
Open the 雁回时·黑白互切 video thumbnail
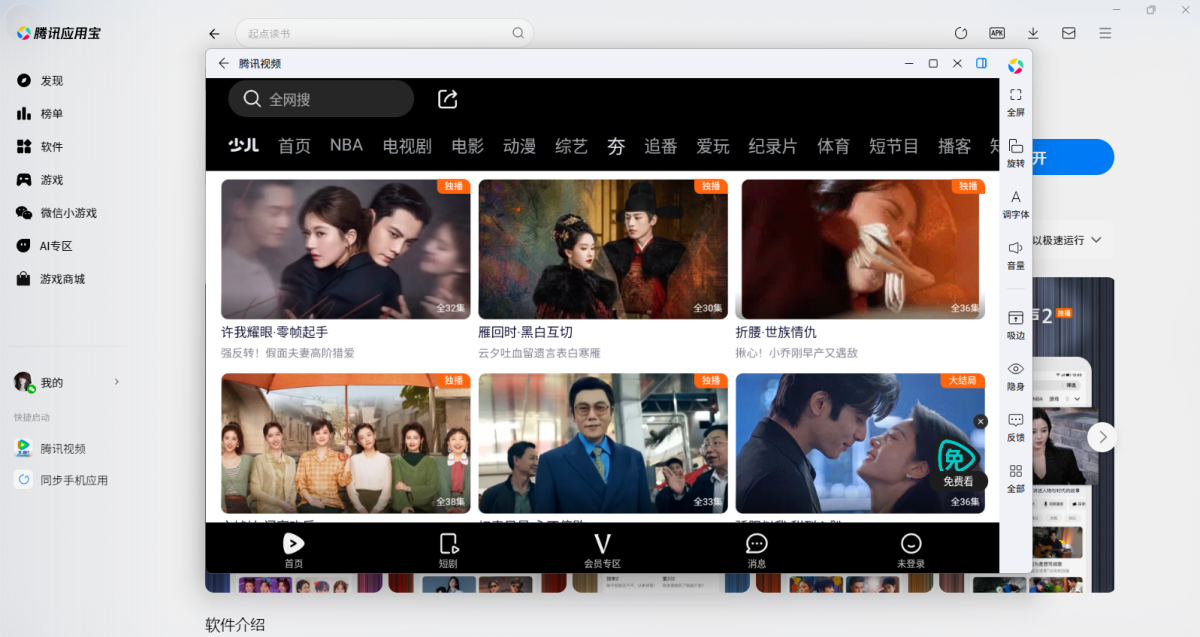pos(603,249)
